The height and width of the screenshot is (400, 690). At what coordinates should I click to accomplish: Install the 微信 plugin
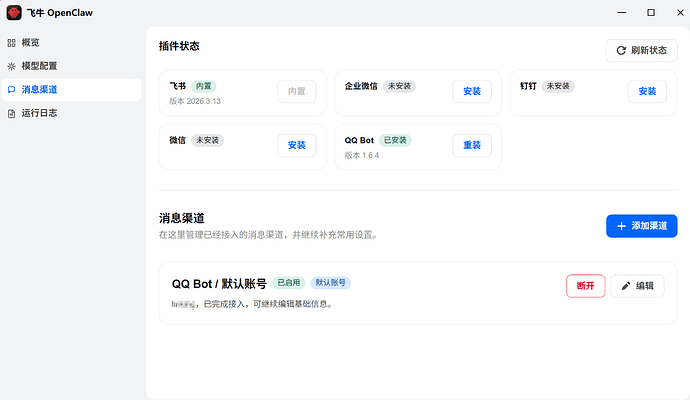[x=297, y=145]
